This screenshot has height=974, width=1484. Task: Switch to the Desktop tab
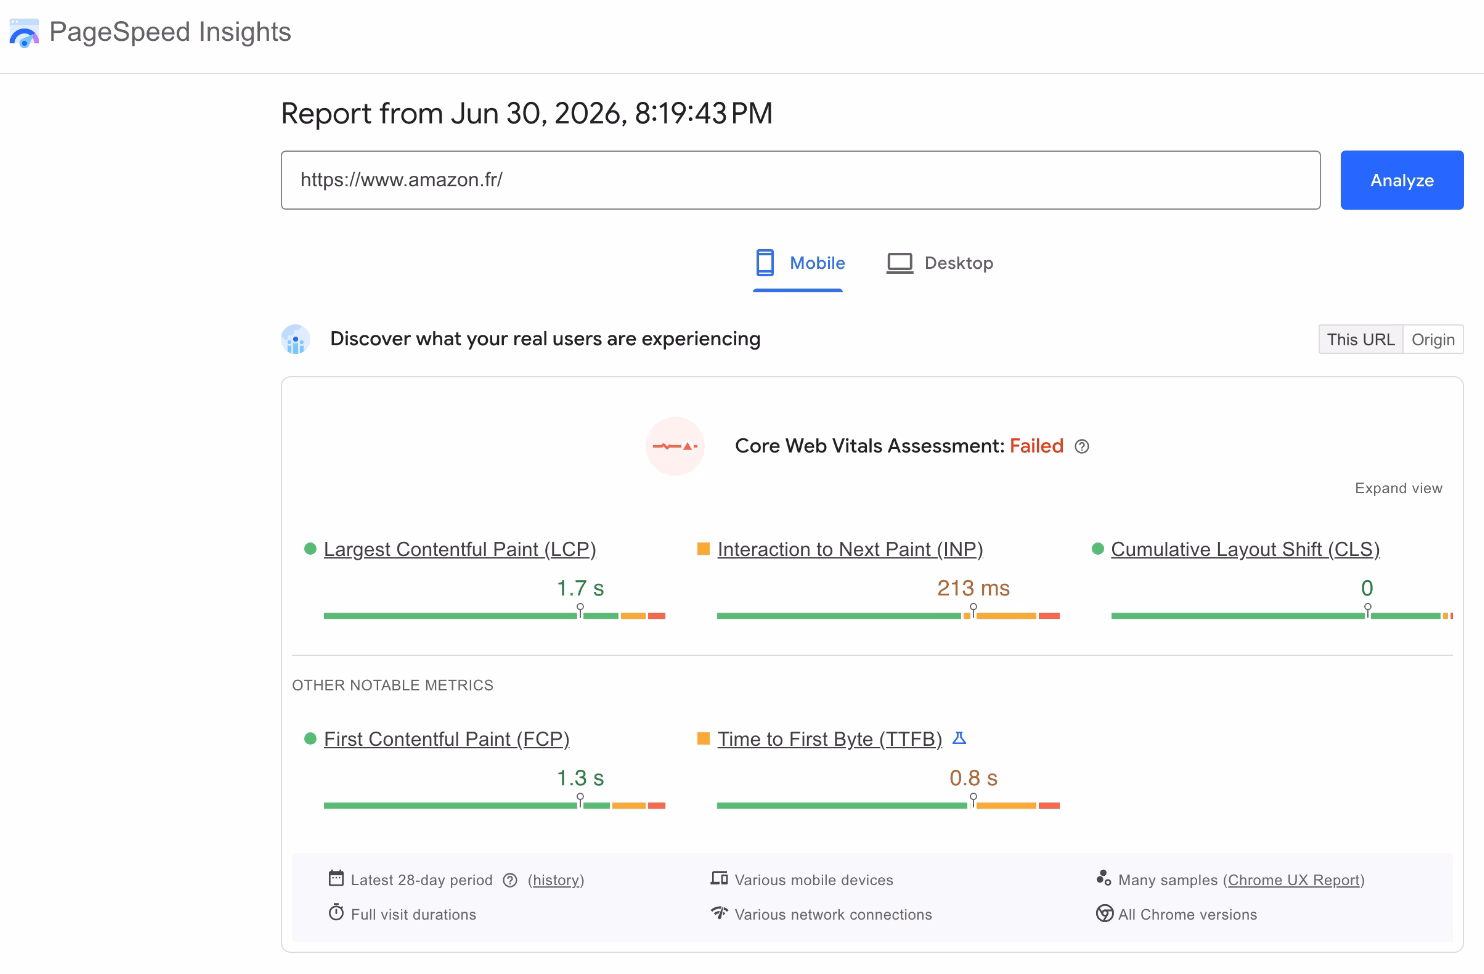(940, 263)
